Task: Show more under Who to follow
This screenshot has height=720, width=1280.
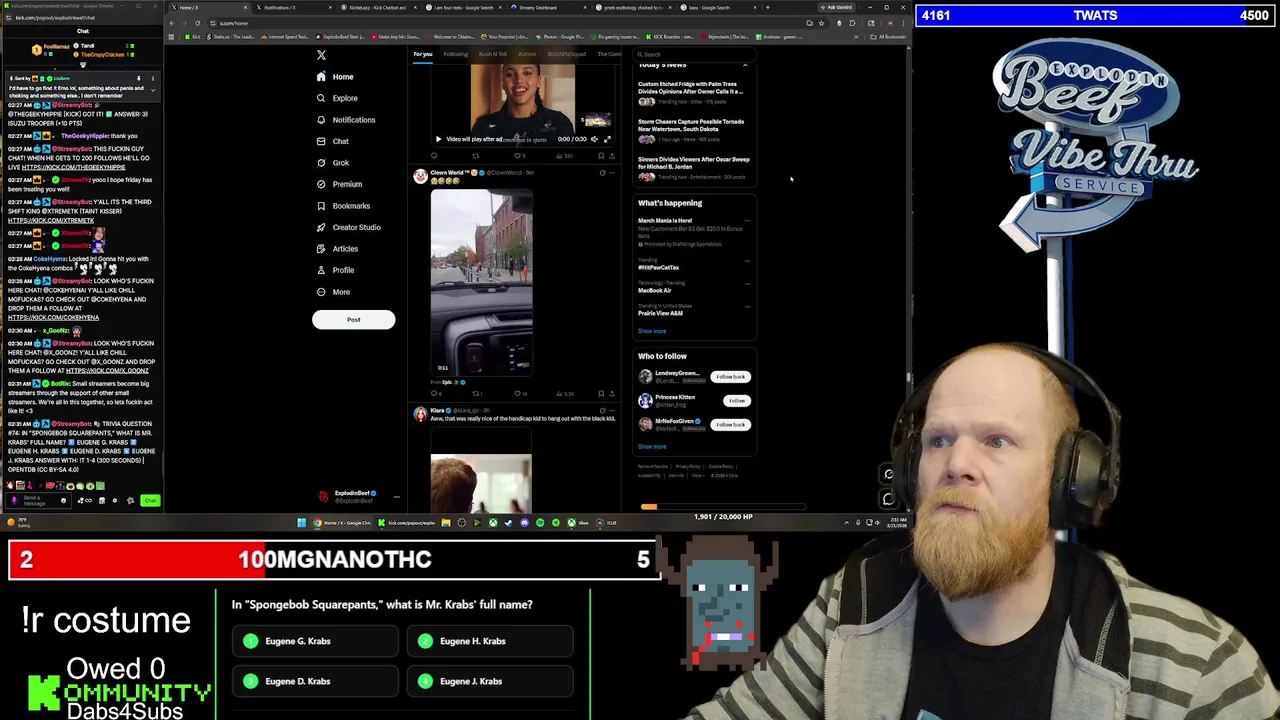Action: tap(652, 446)
